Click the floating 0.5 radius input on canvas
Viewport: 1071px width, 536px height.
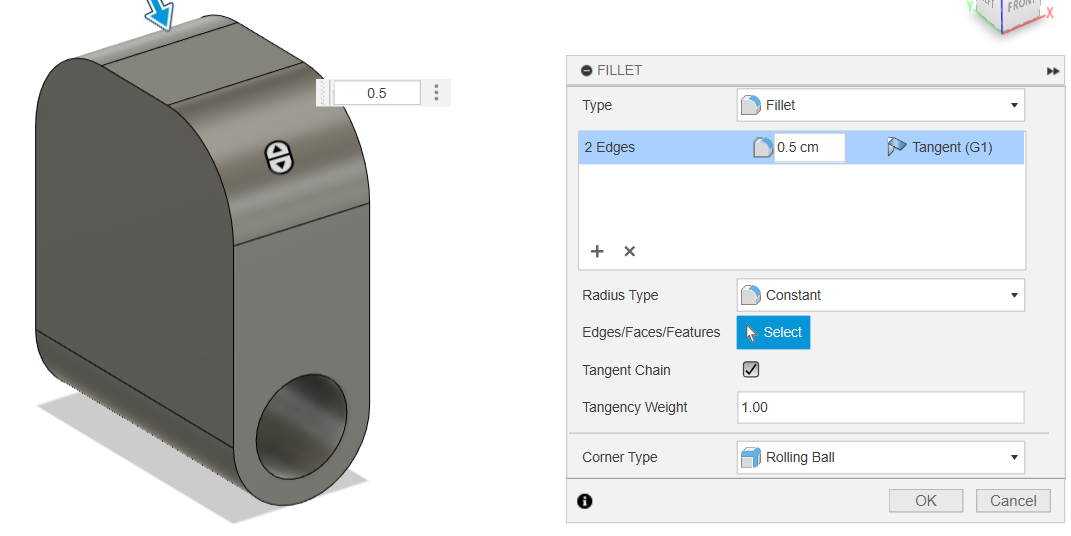tap(376, 93)
